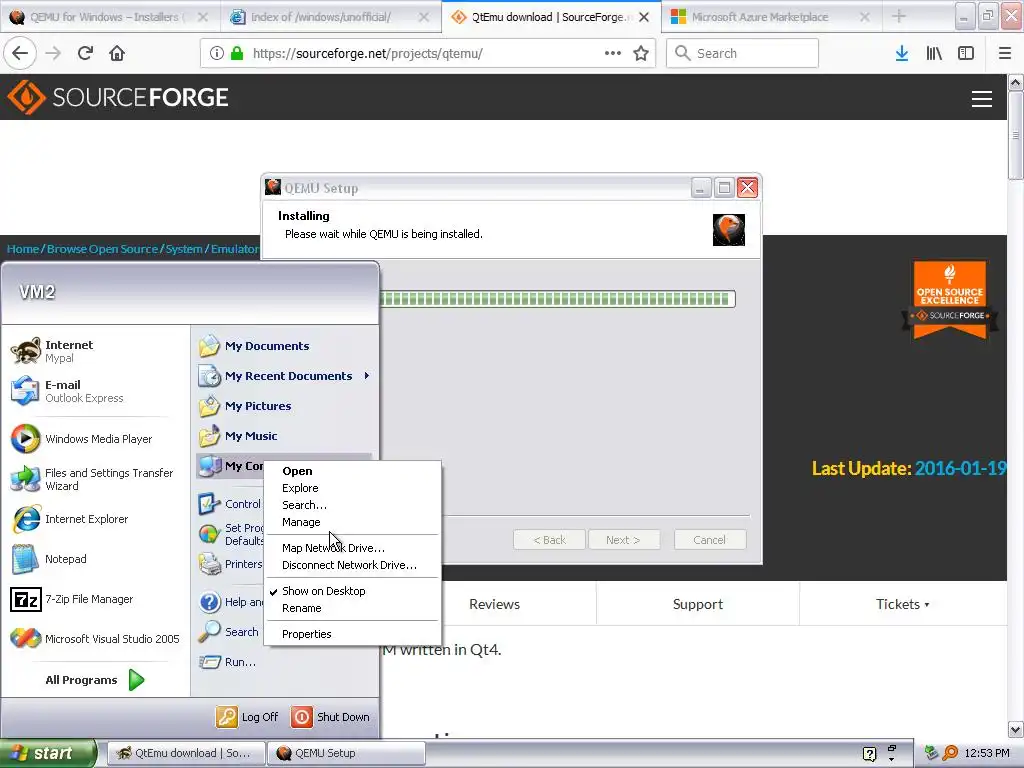Launch Mypal Internet from Start menu
This screenshot has height=768, width=1024.
click(x=95, y=351)
